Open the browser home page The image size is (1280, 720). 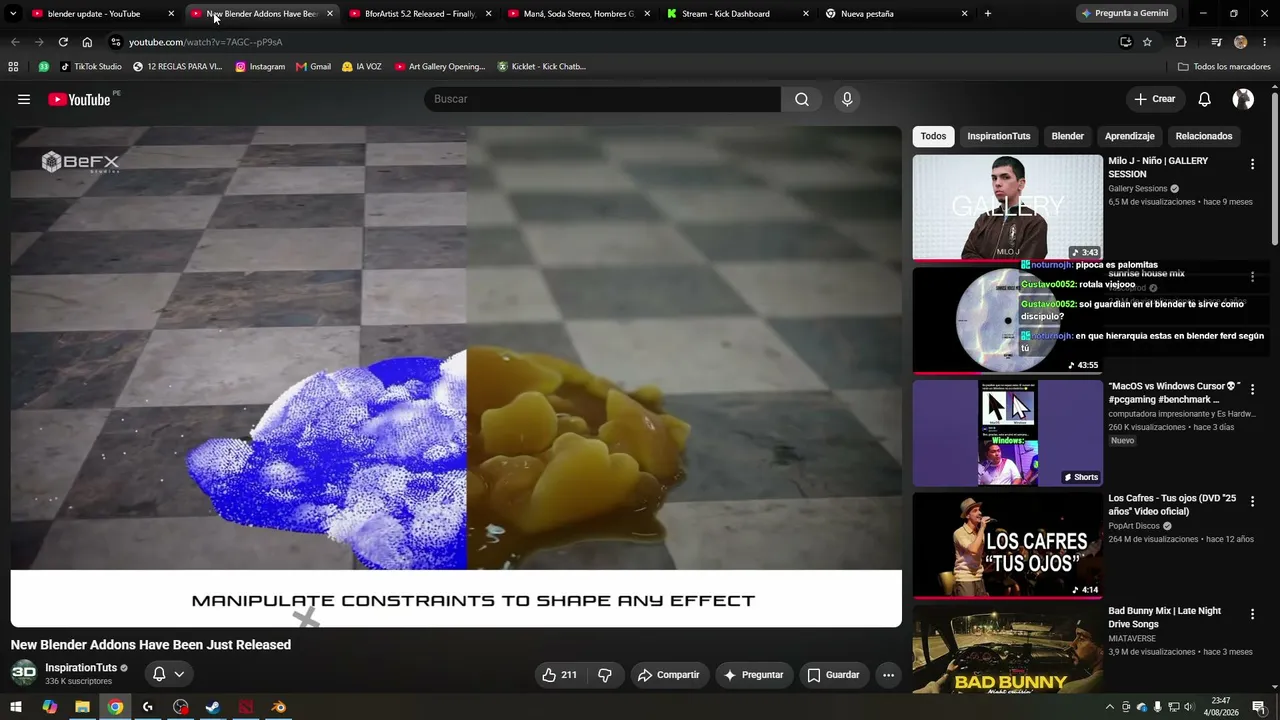pyautogui.click(x=87, y=42)
